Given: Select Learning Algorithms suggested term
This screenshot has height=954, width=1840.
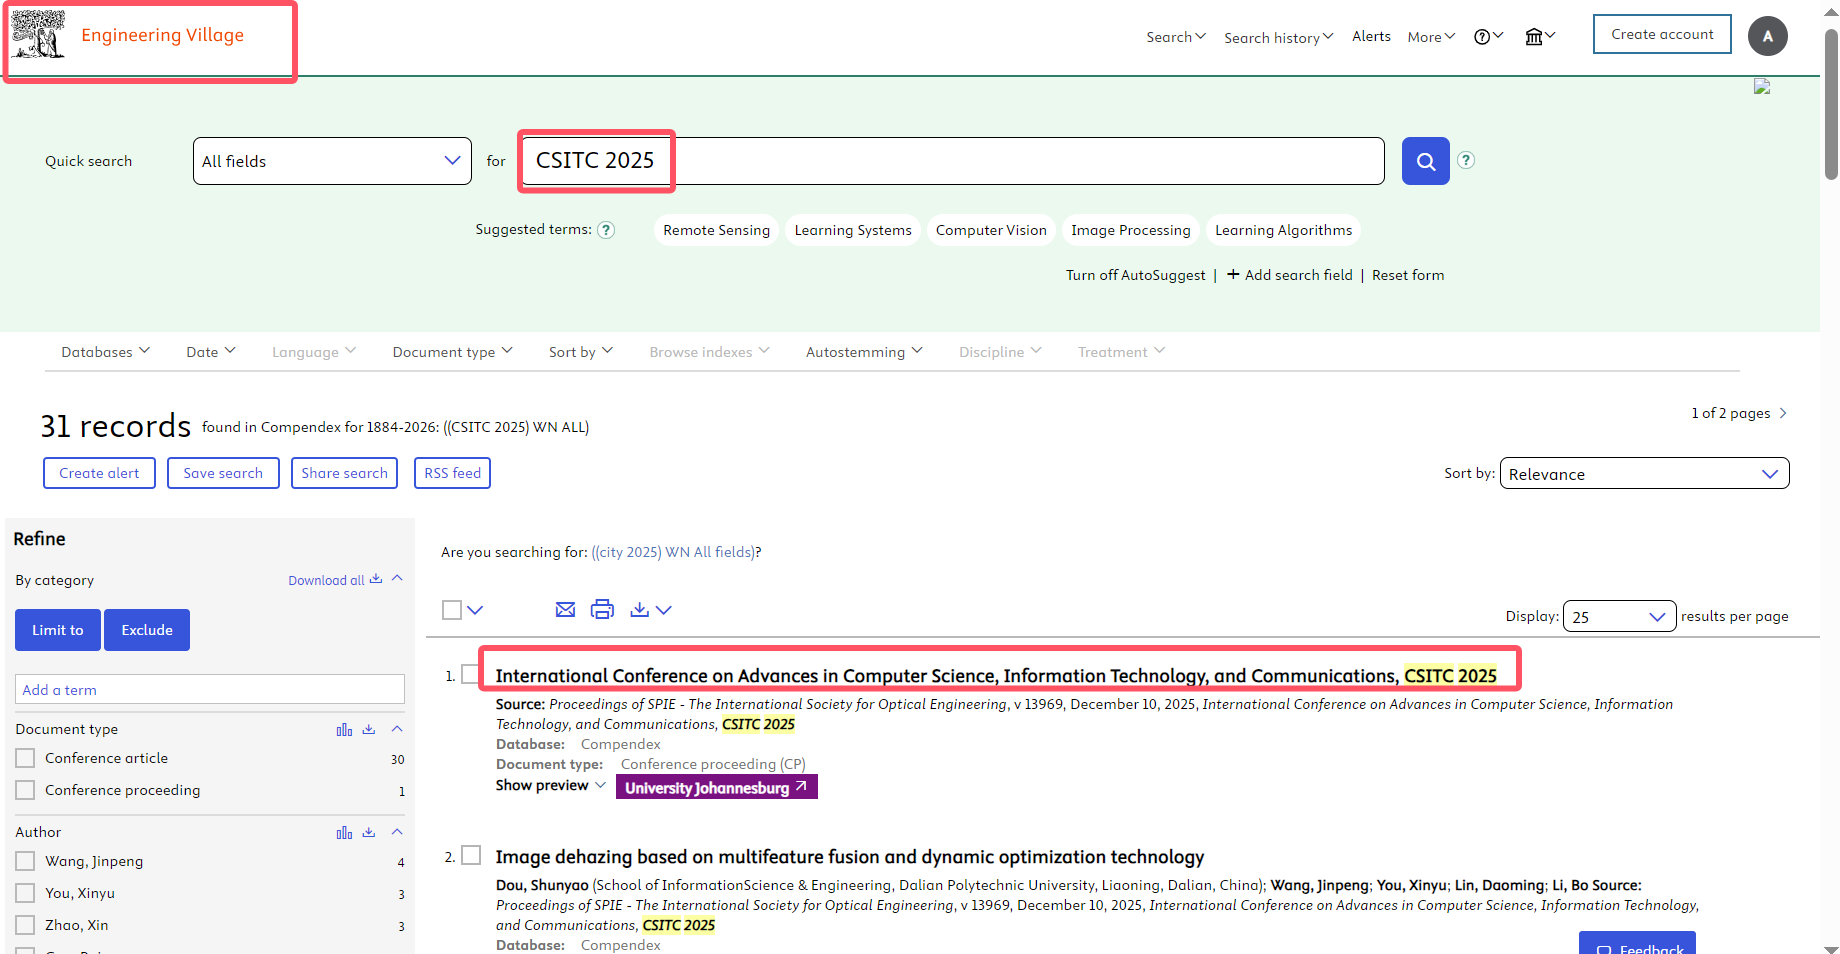Looking at the screenshot, I should coord(1283,230).
